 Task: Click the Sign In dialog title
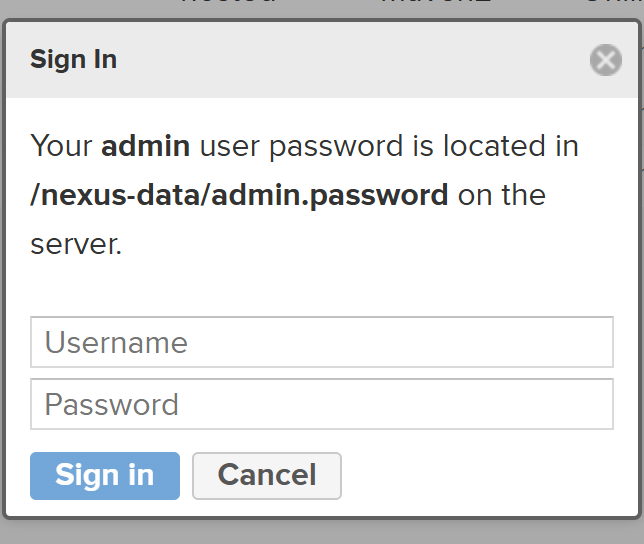(74, 60)
